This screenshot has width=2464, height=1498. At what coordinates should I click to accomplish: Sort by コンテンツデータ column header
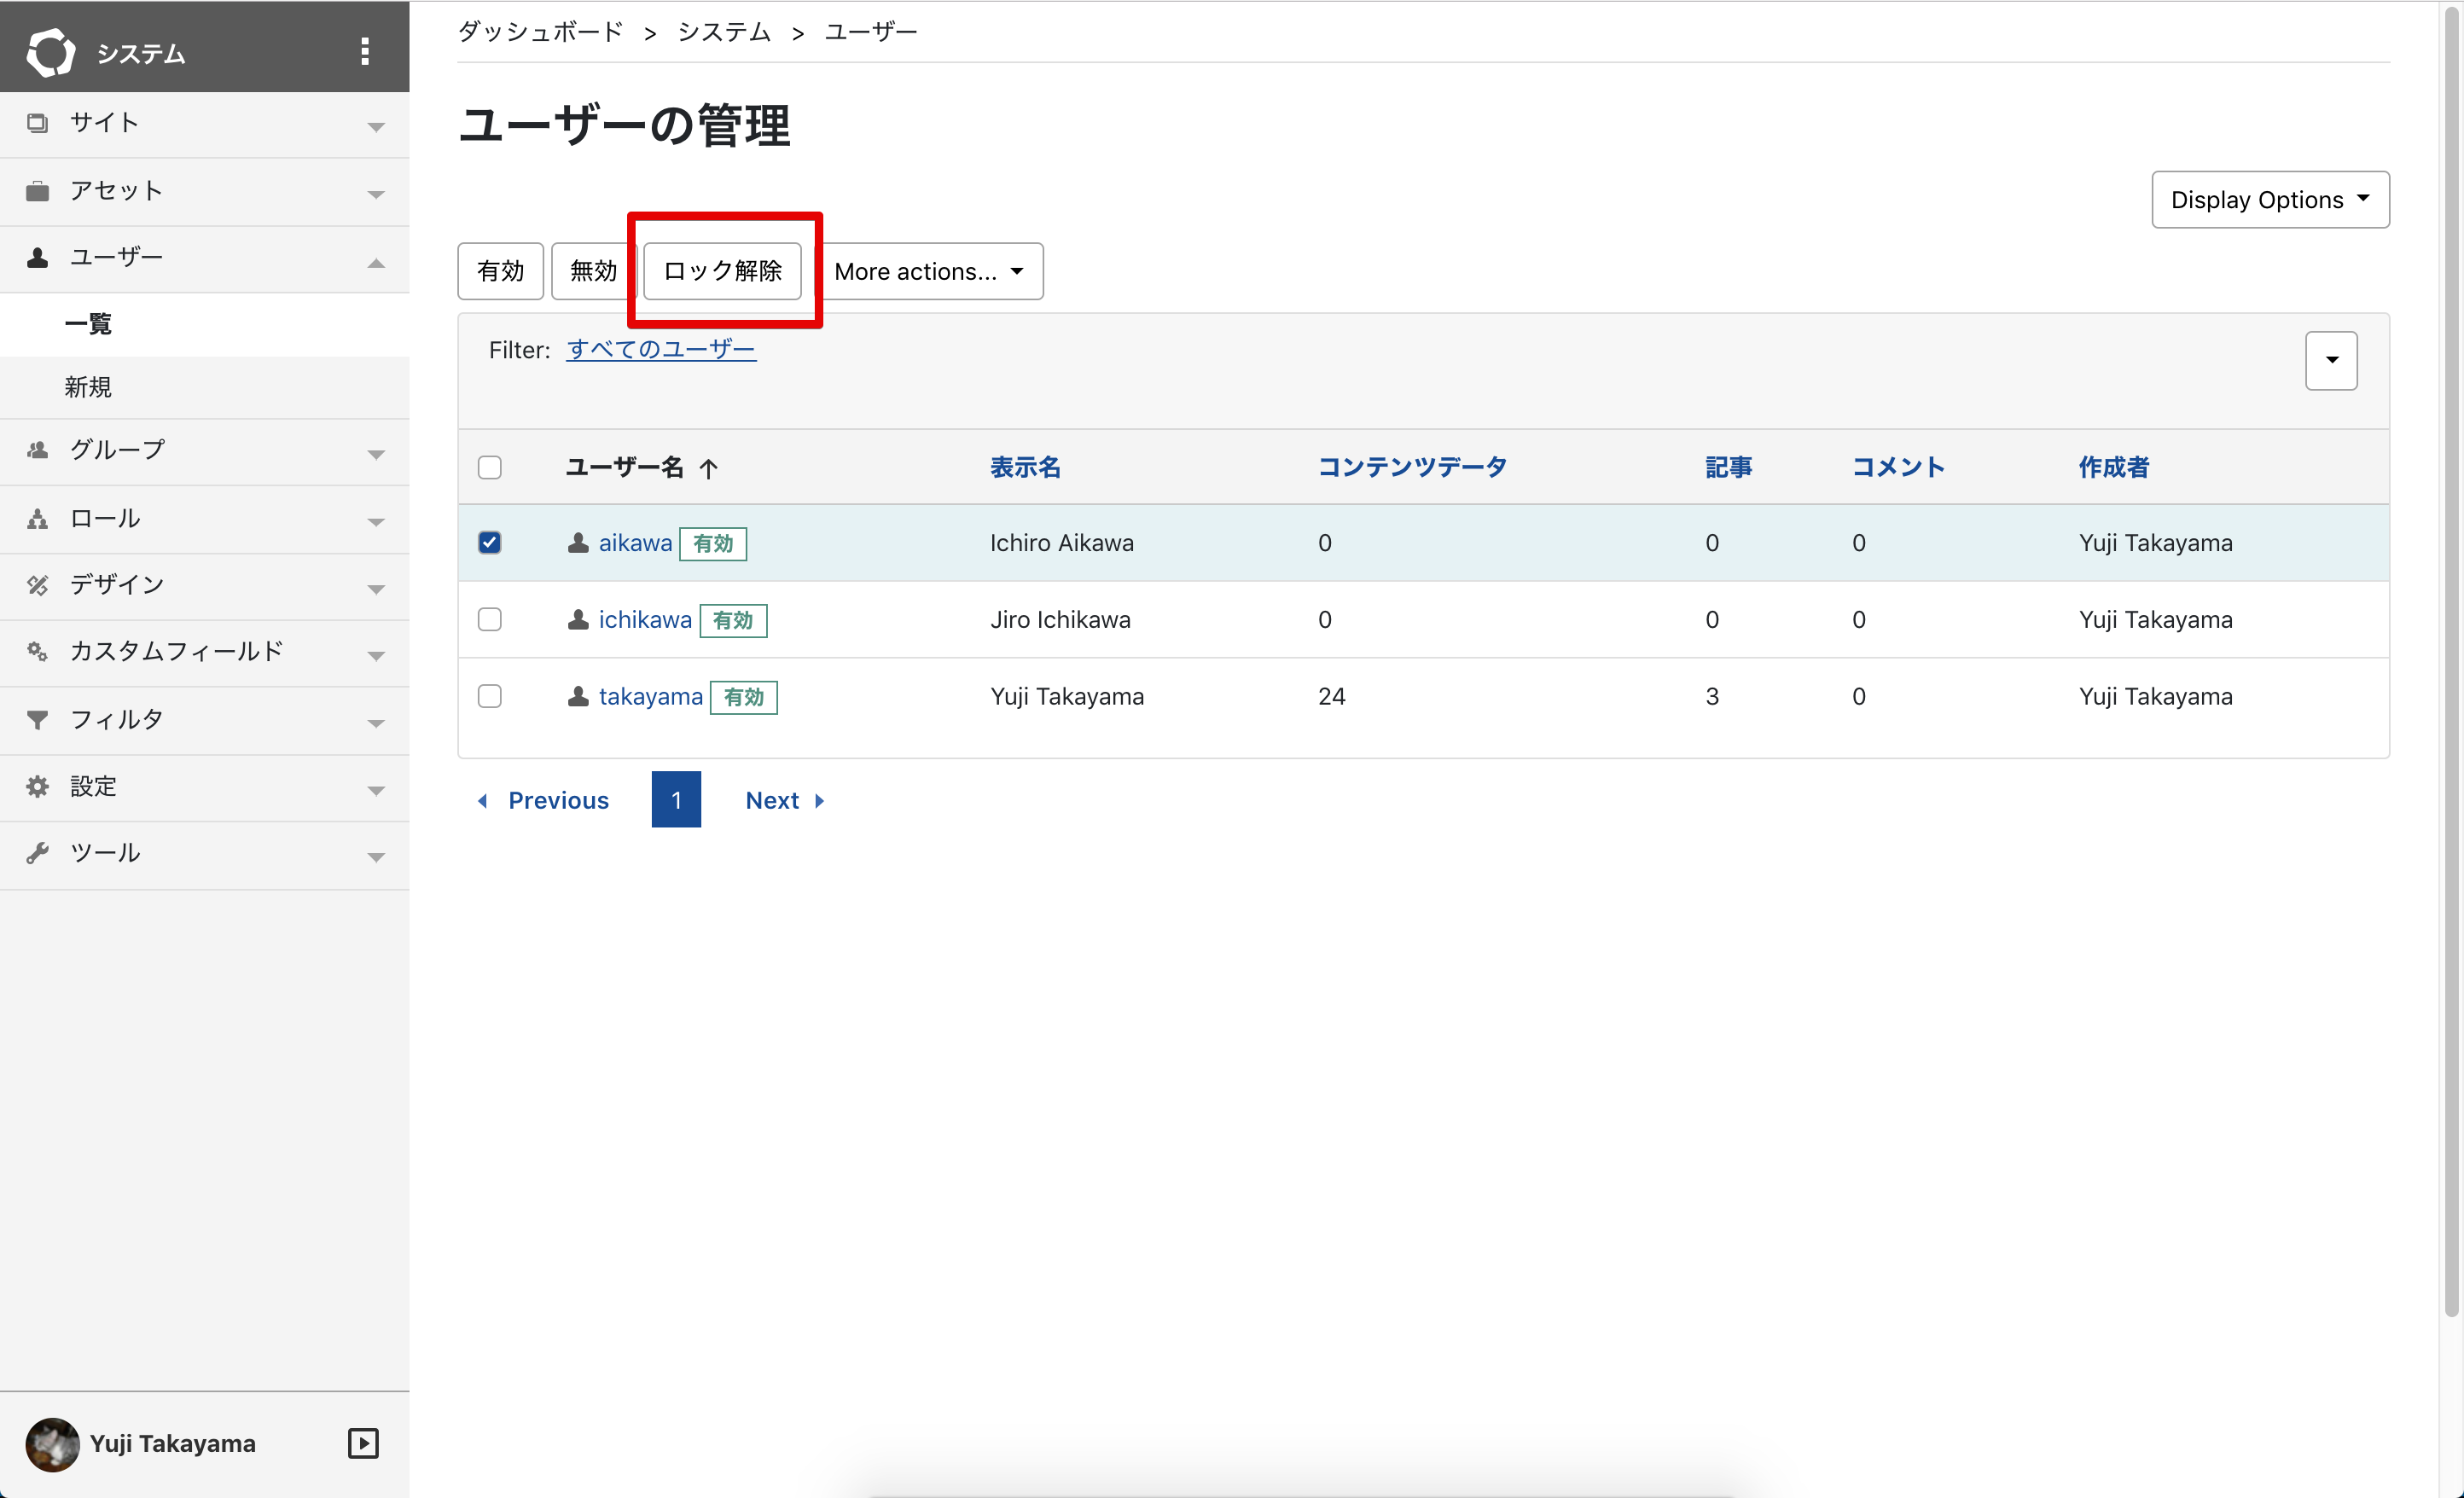tap(1412, 467)
